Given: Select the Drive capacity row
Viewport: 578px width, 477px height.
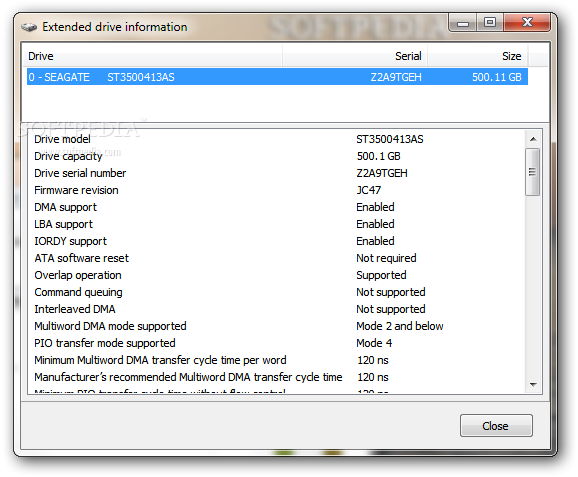Looking at the screenshot, I should pos(276,156).
